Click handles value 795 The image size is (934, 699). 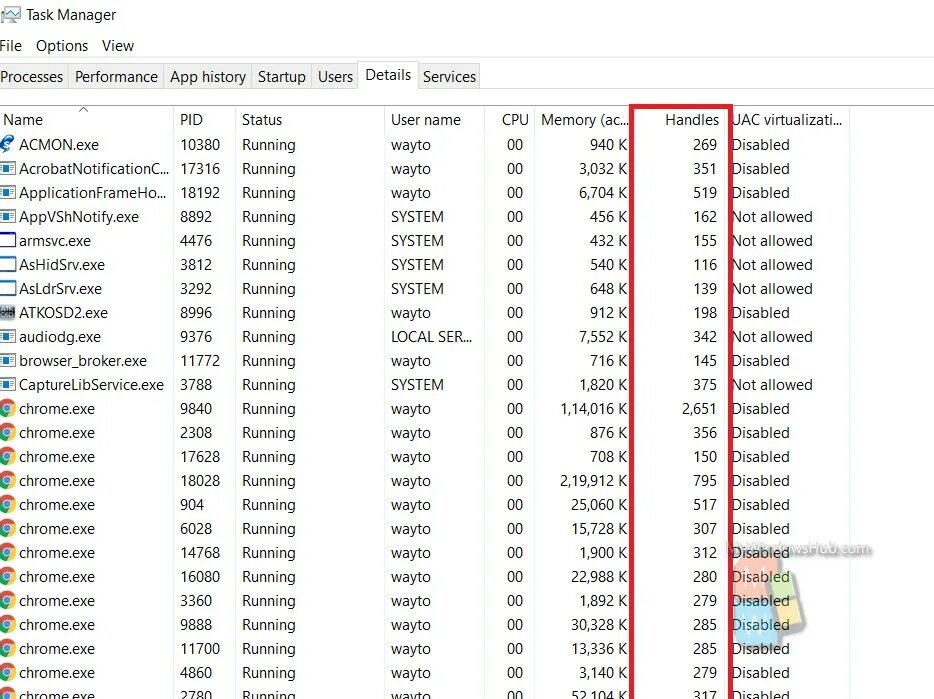[x=705, y=481]
